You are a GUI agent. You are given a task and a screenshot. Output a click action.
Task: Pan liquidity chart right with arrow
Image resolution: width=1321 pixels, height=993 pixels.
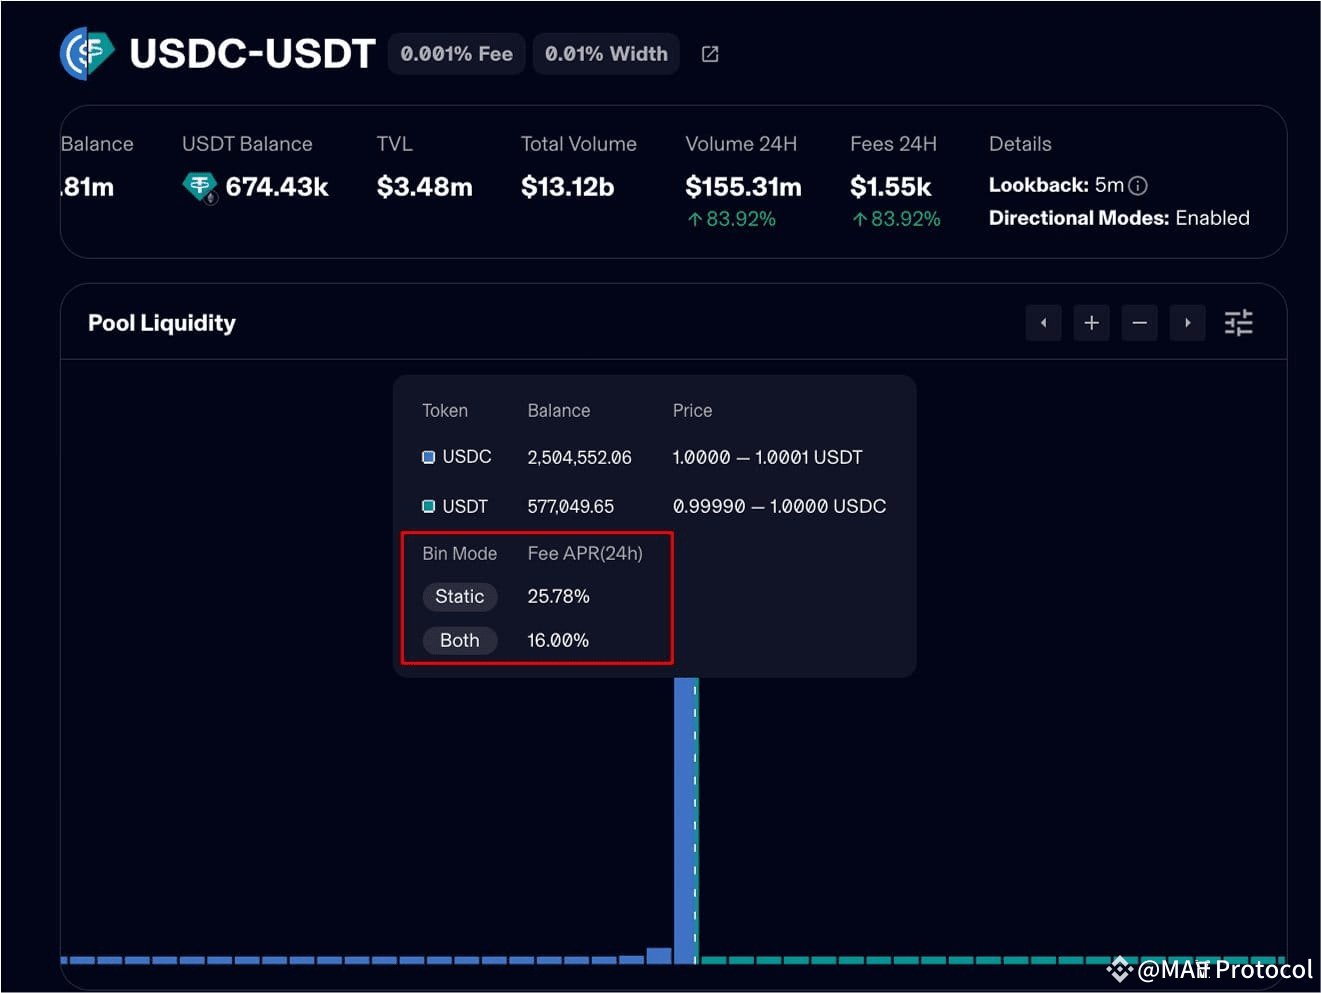coord(1187,323)
